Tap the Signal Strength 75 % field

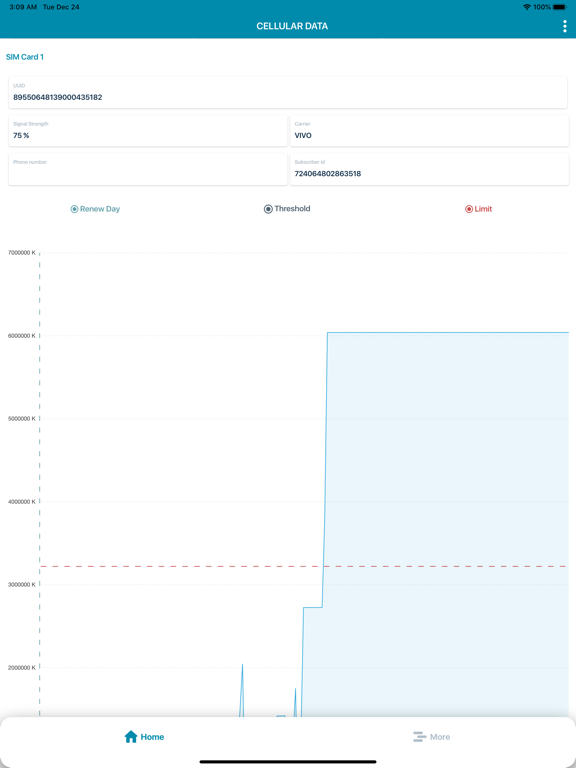point(148,131)
